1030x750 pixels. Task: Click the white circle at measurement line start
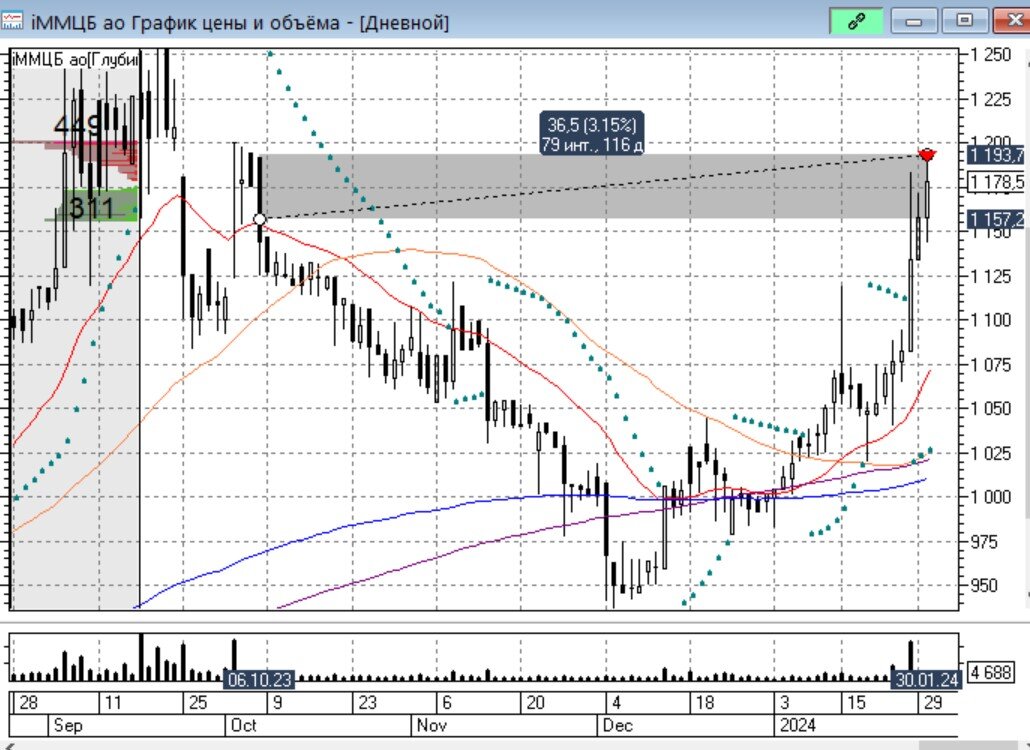tap(259, 219)
